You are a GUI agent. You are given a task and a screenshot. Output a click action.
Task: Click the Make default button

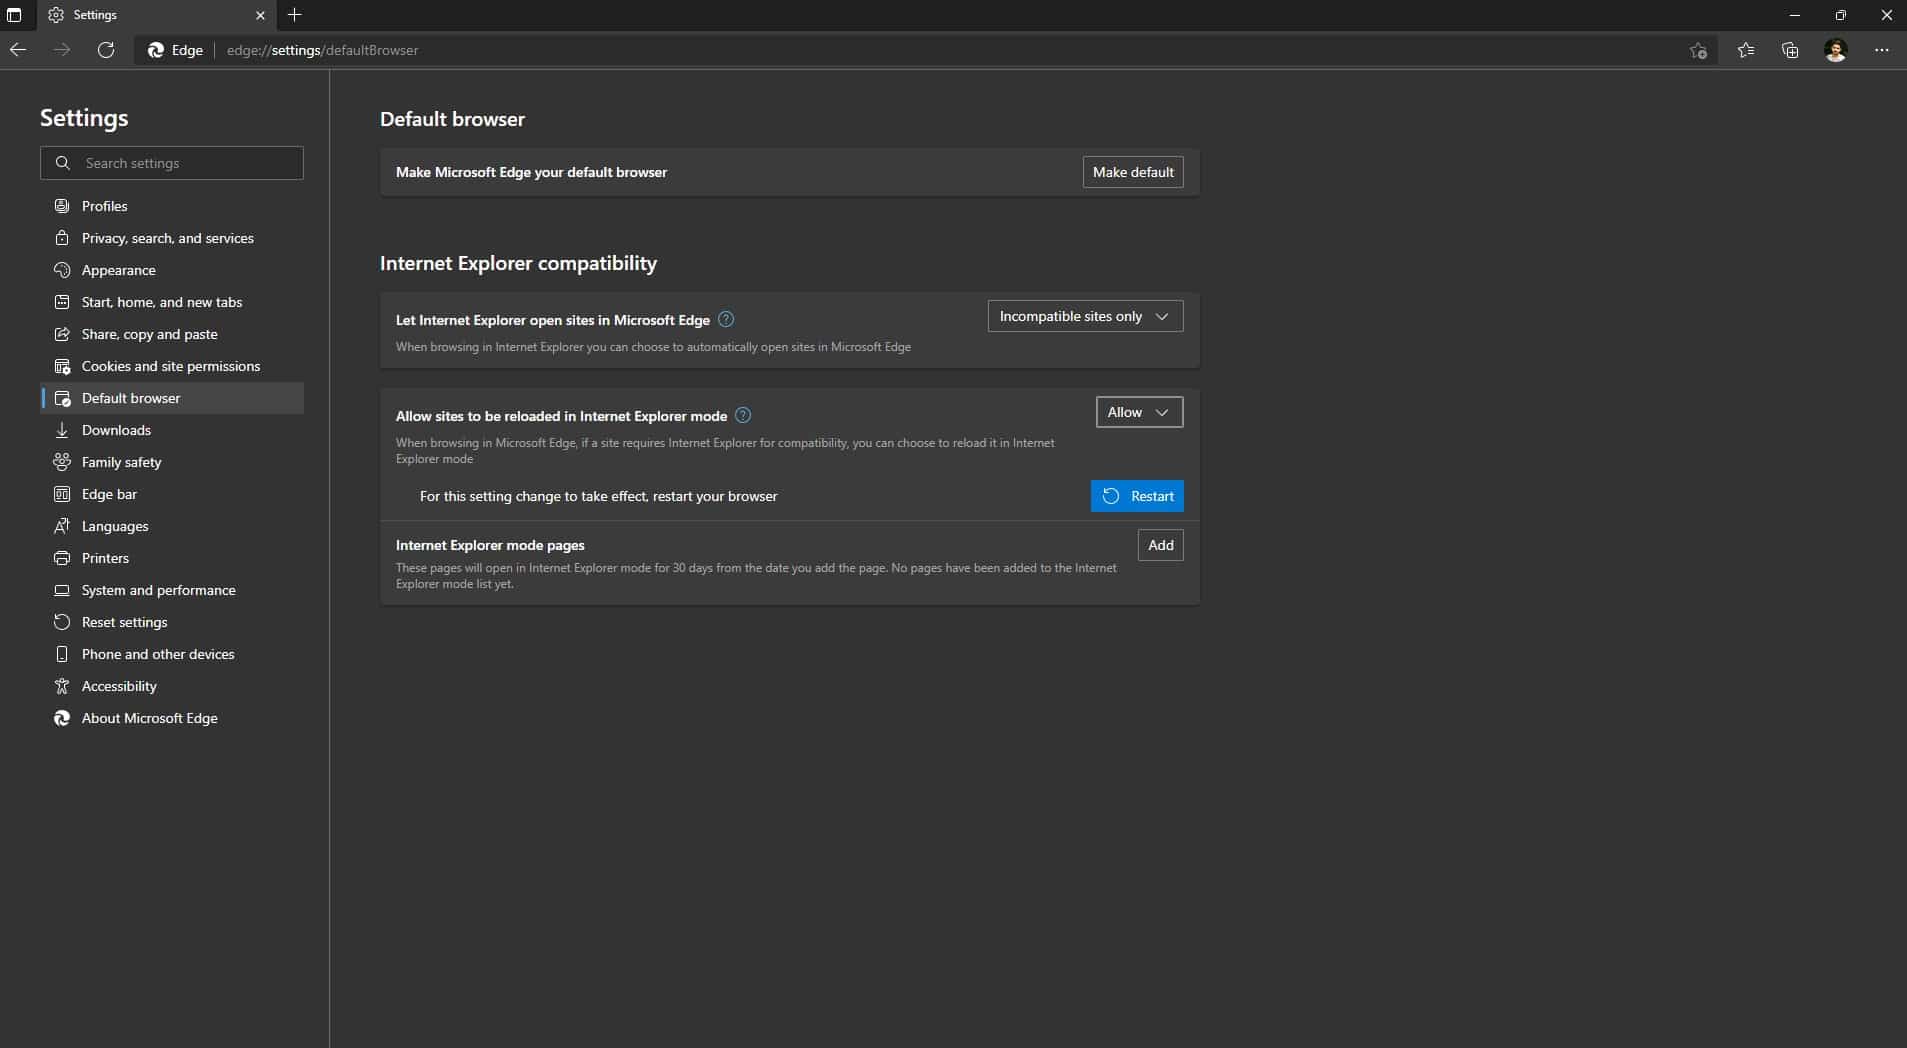click(x=1133, y=172)
